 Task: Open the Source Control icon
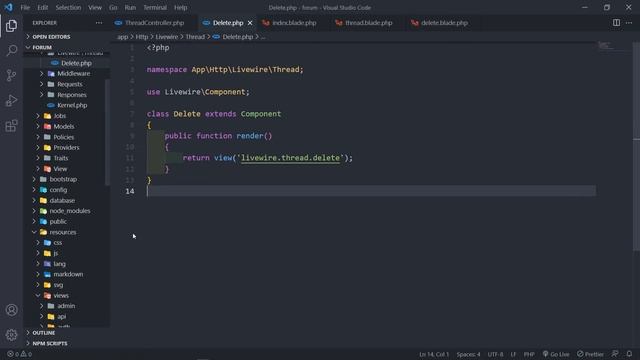11,76
